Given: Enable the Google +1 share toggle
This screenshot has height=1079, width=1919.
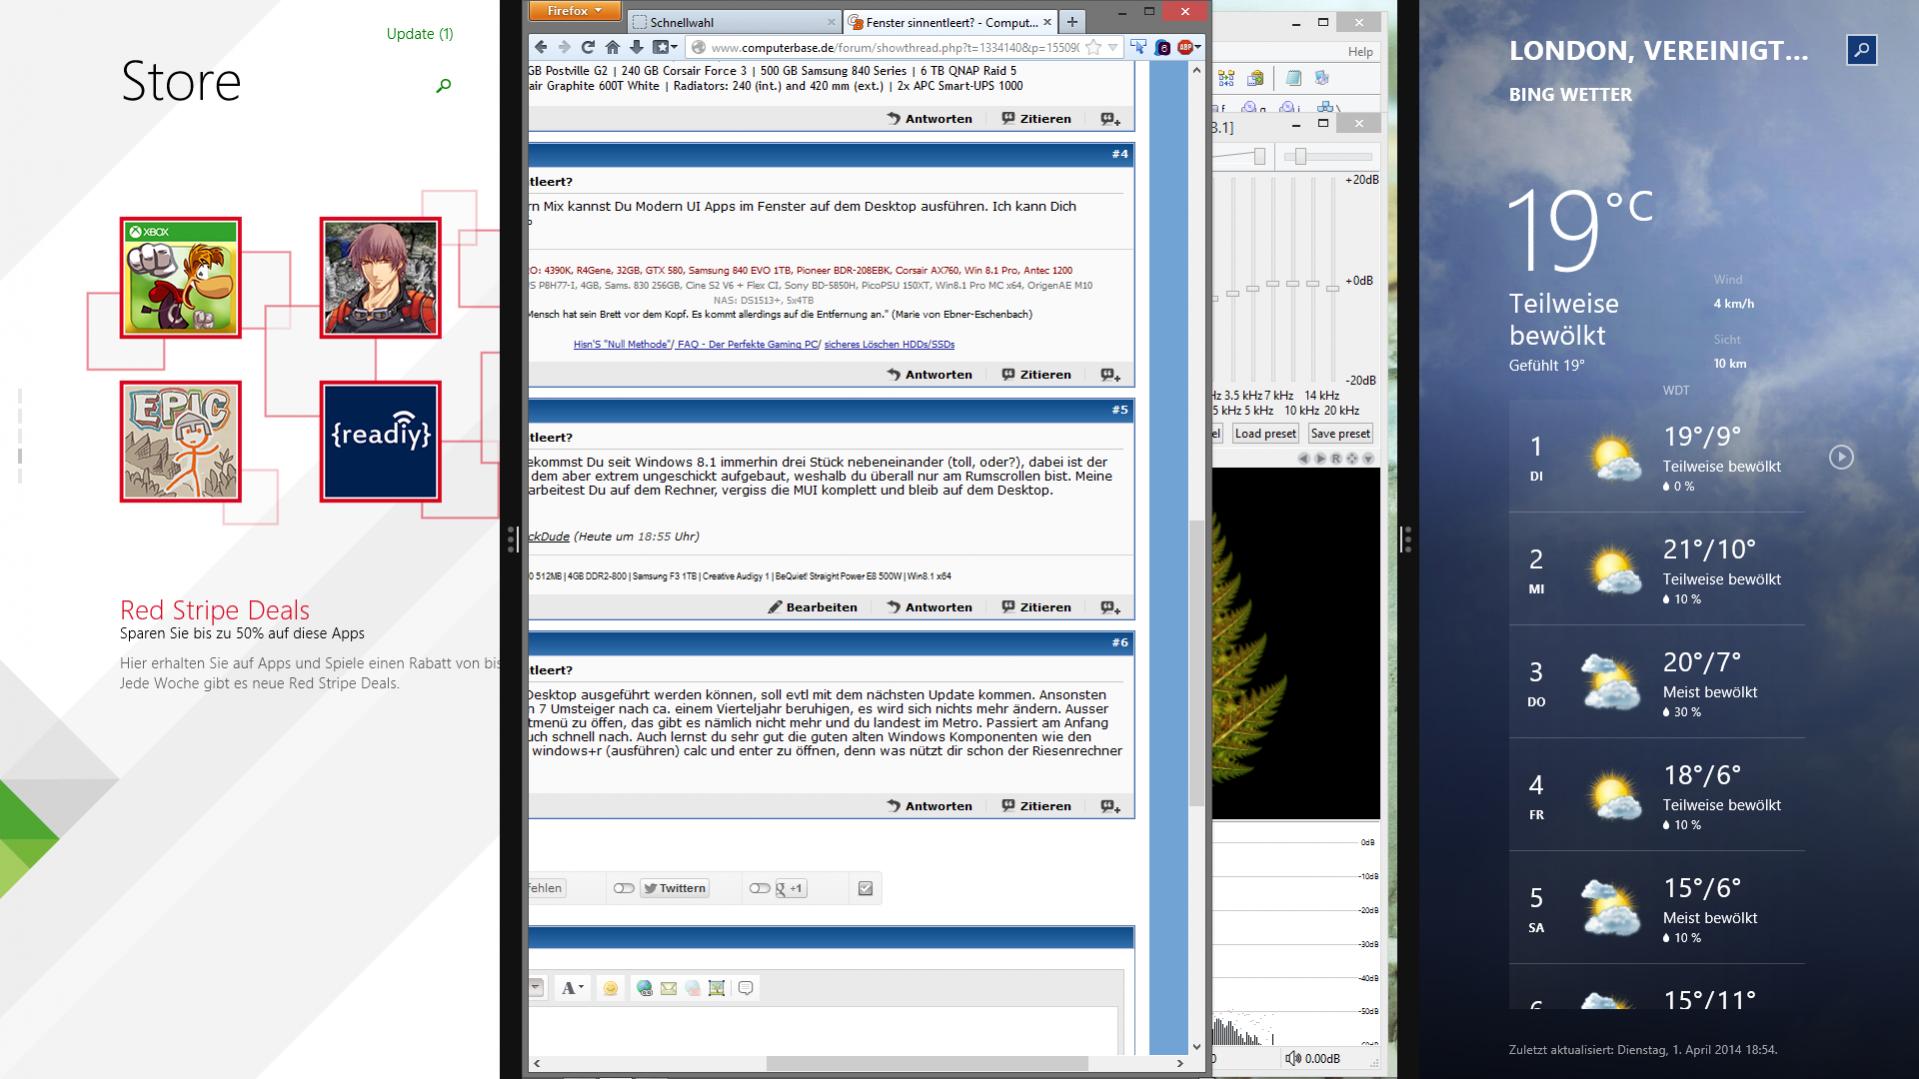Looking at the screenshot, I should [760, 888].
